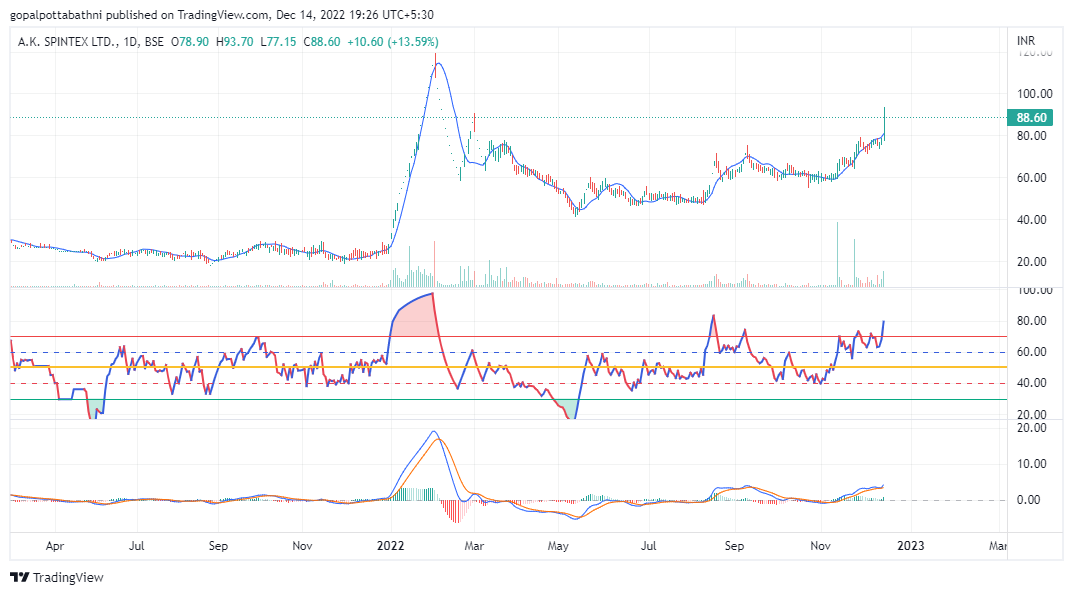
Task: Click the 2022 label on time axis
Action: click(x=391, y=546)
